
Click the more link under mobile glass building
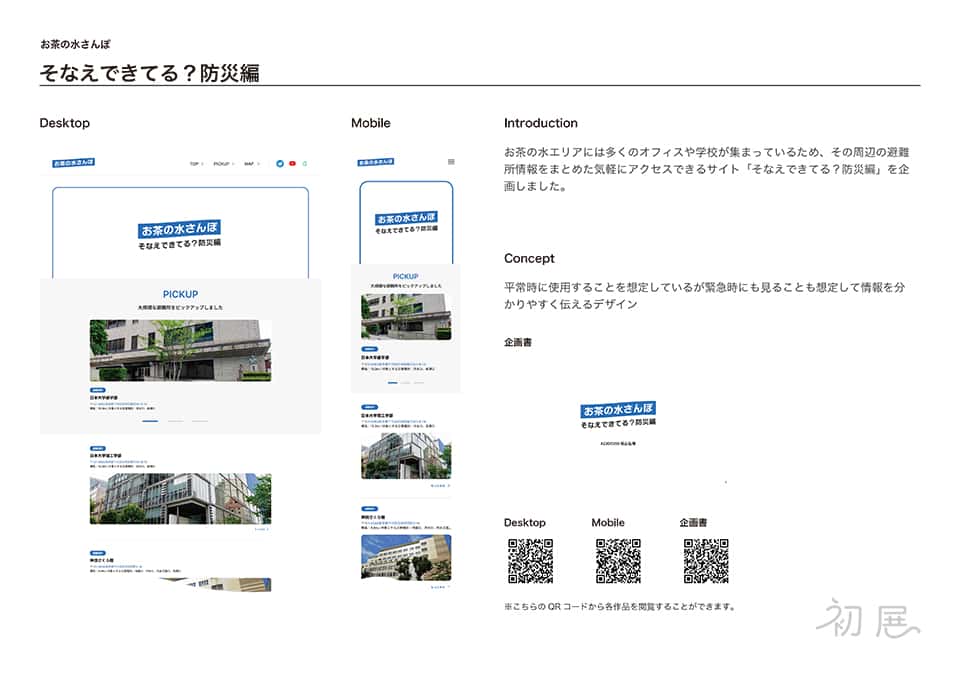(x=440, y=485)
